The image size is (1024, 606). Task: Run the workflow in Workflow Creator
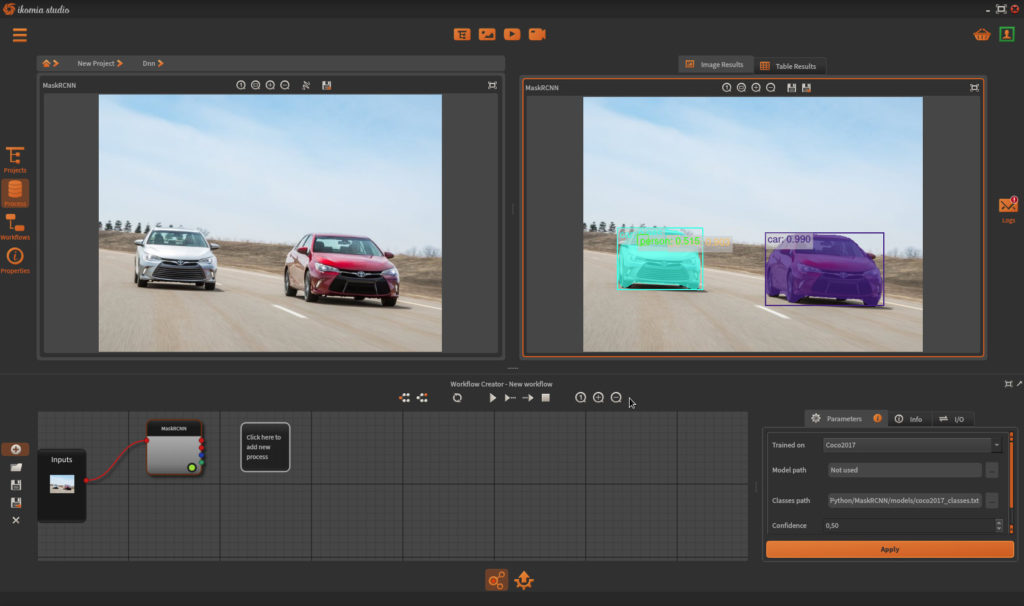(x=492, y=397)
